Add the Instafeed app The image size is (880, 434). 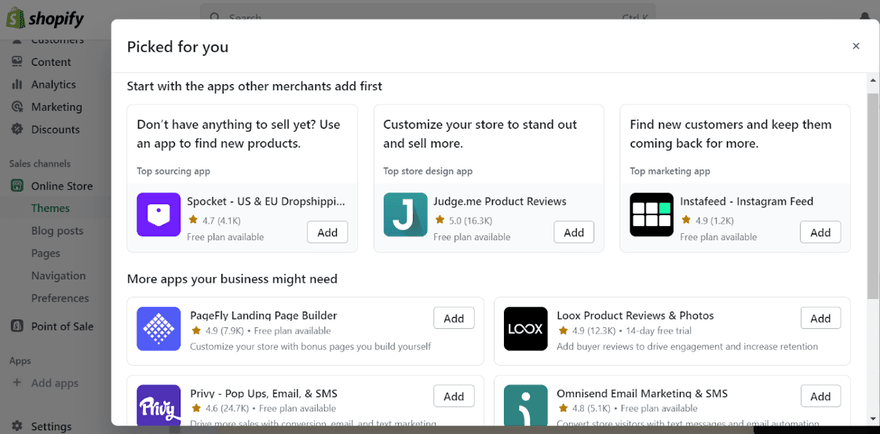(820, 233)
